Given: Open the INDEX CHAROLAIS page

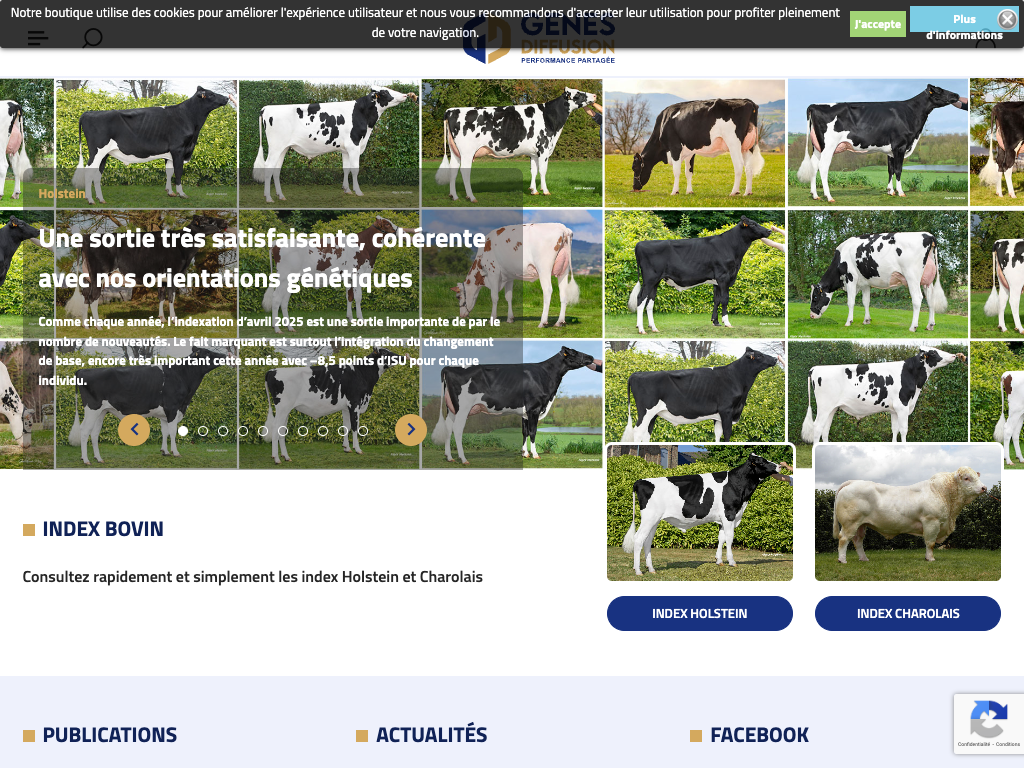Looking at the screenshot, I should click(908, 613).
